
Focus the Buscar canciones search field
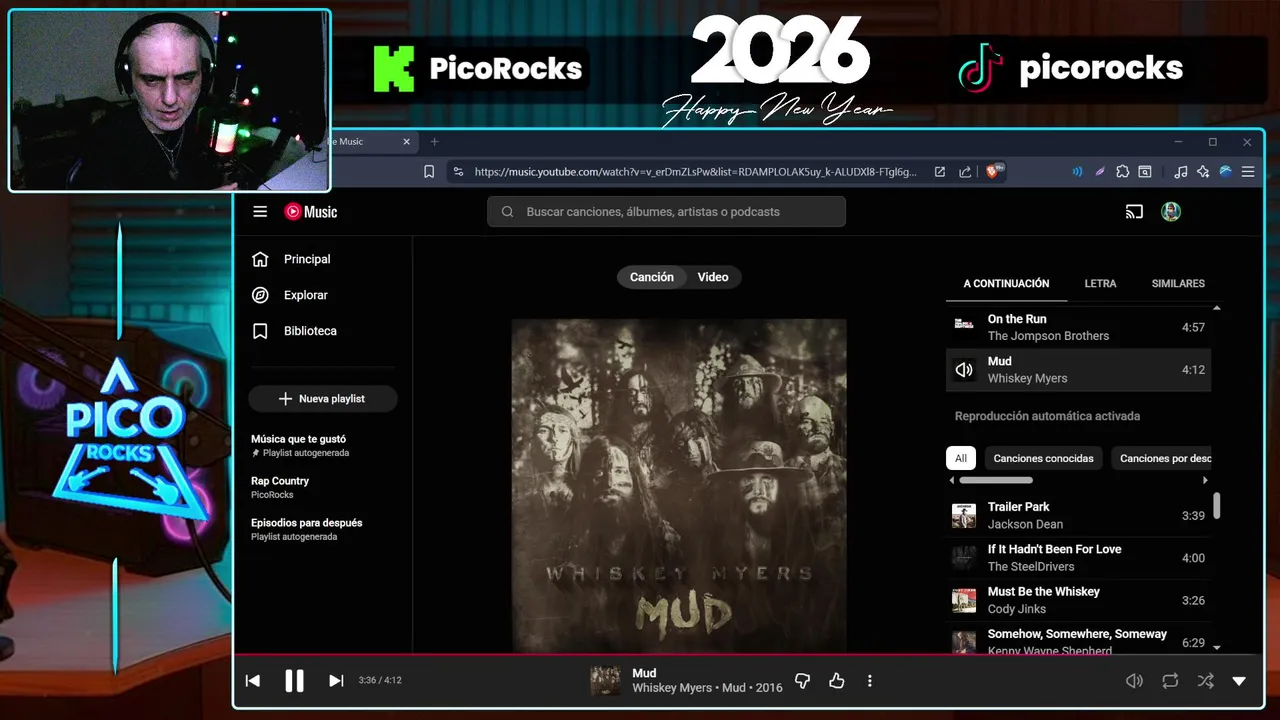tap(666, 211)
